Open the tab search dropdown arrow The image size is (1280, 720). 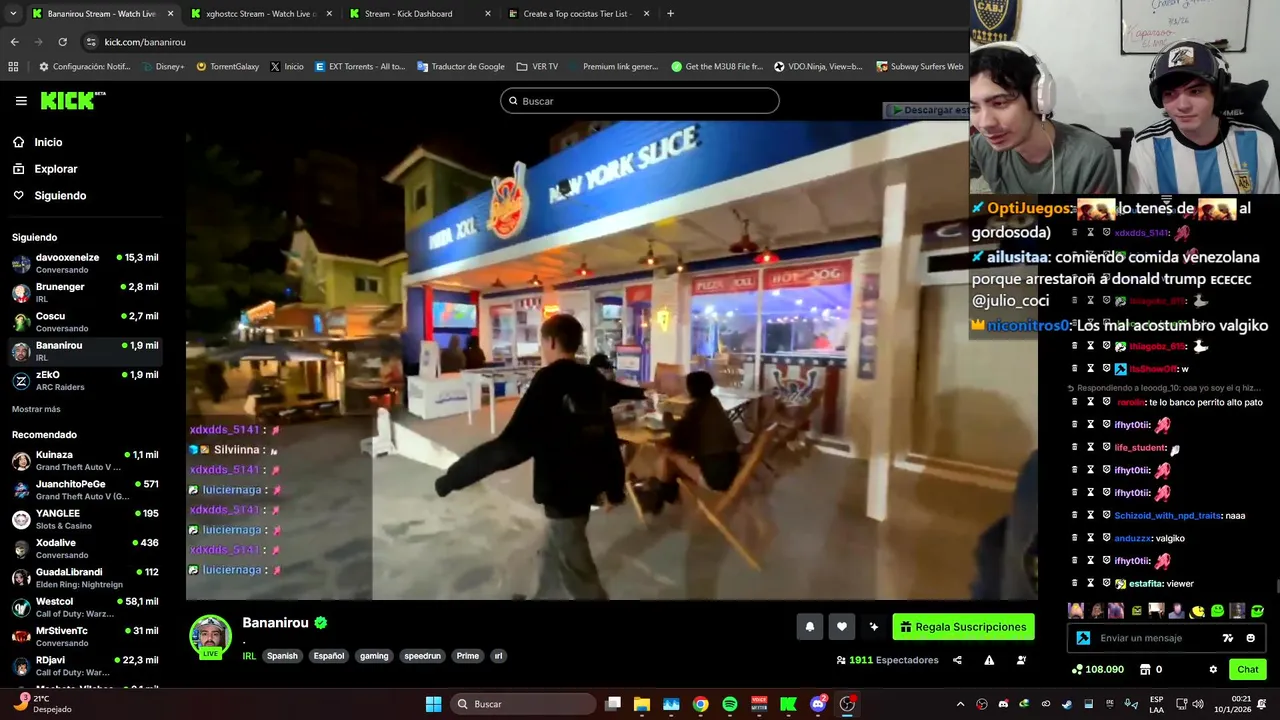(x=14, y=14)
